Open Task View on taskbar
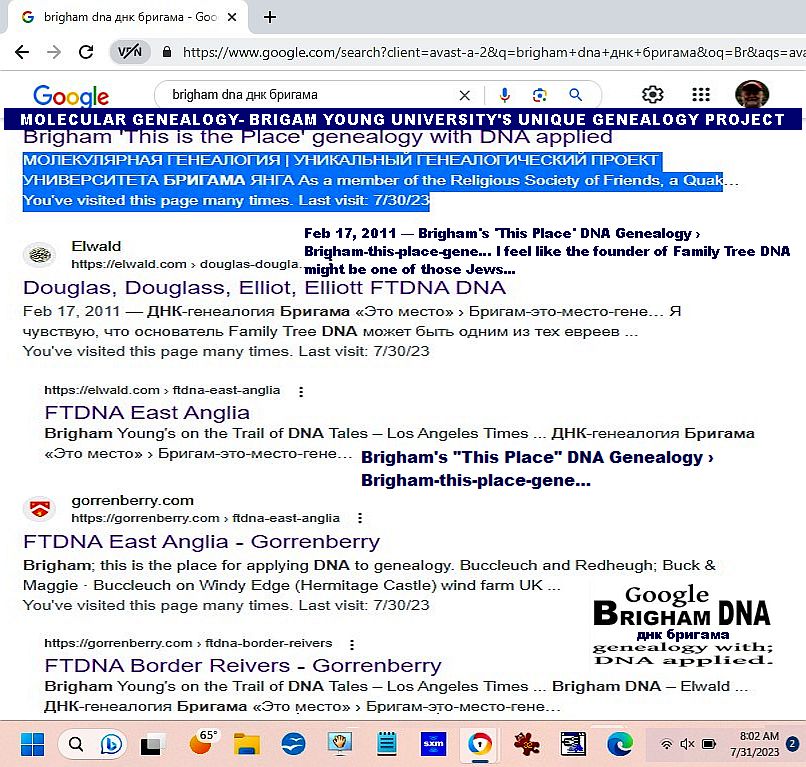Screen dimensions: 806x767 (x=151, y=745)
